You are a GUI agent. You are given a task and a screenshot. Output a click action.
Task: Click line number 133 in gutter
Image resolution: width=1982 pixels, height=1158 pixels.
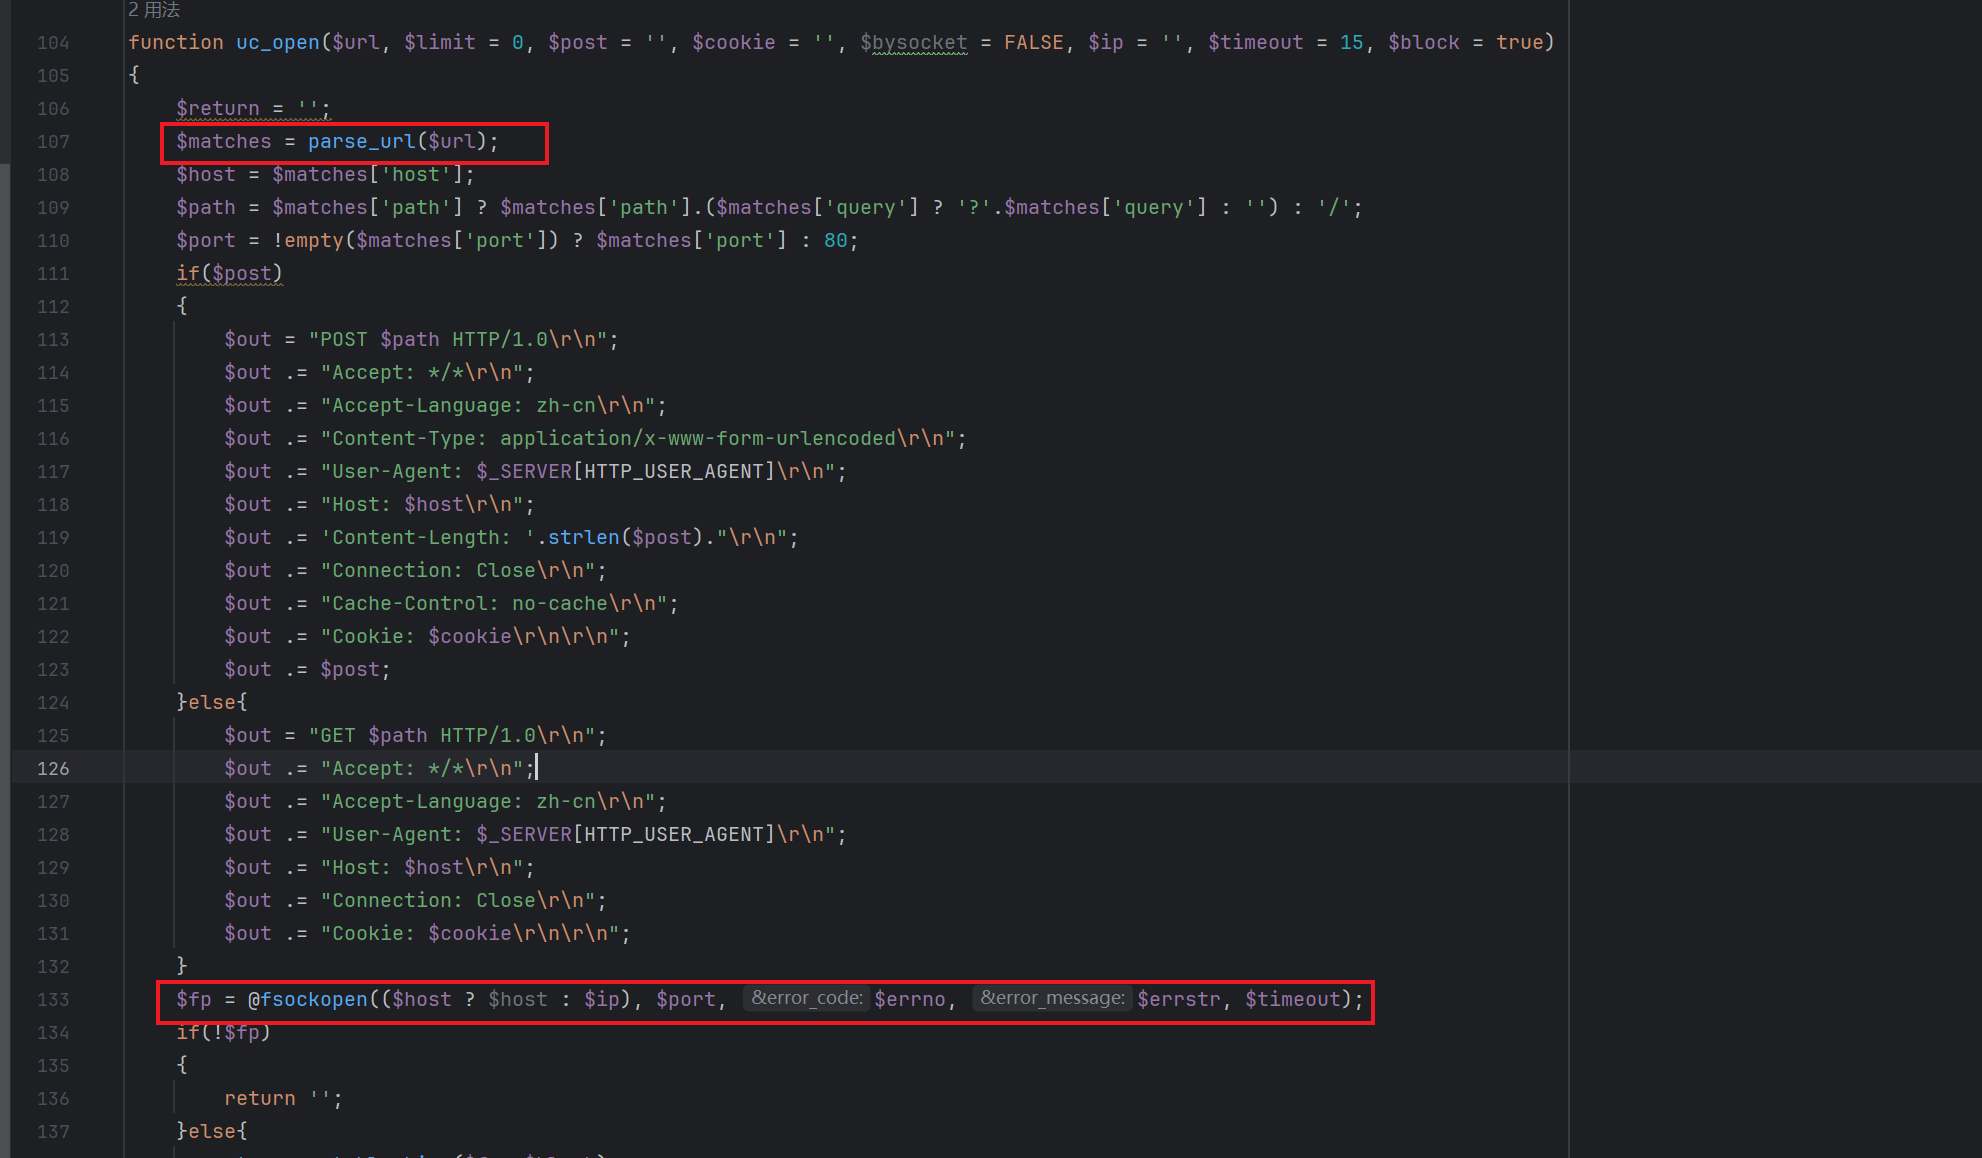[x=53, y=999]
